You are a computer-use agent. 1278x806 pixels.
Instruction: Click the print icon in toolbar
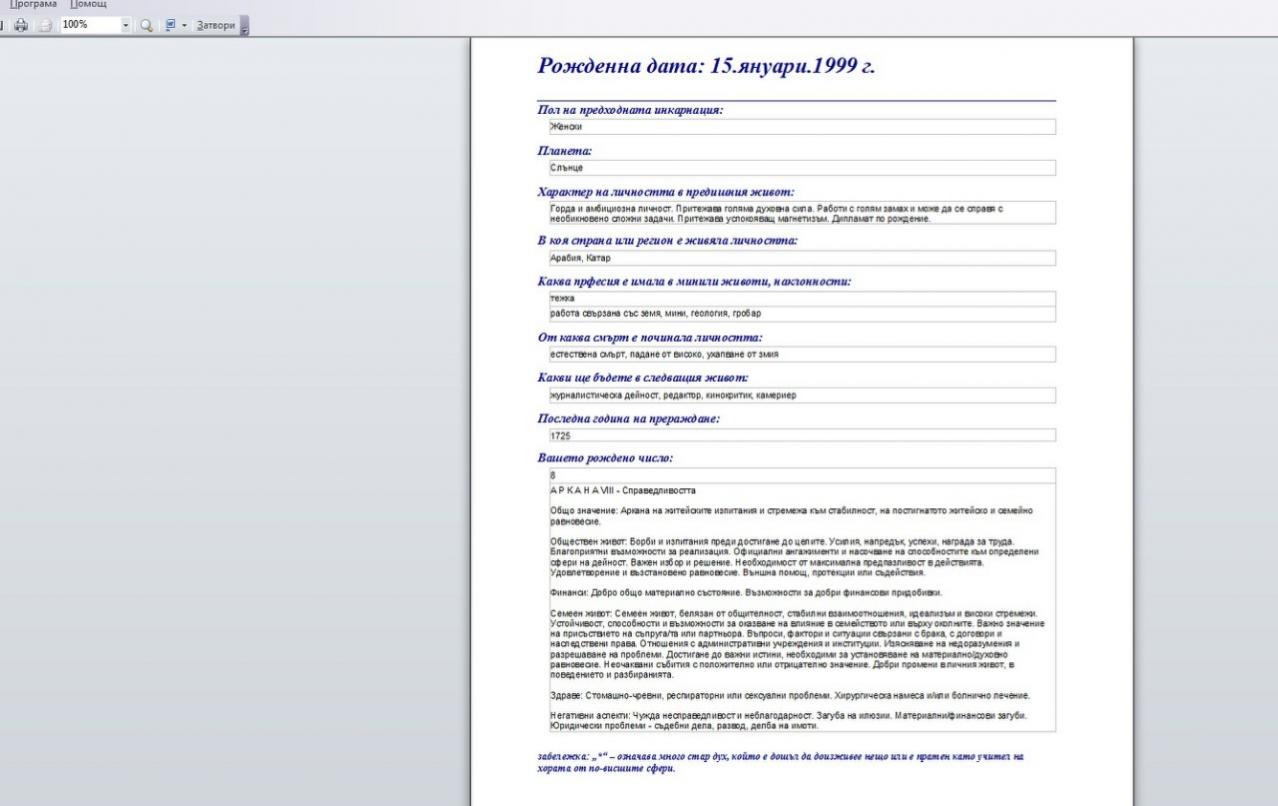click(21, 24)
